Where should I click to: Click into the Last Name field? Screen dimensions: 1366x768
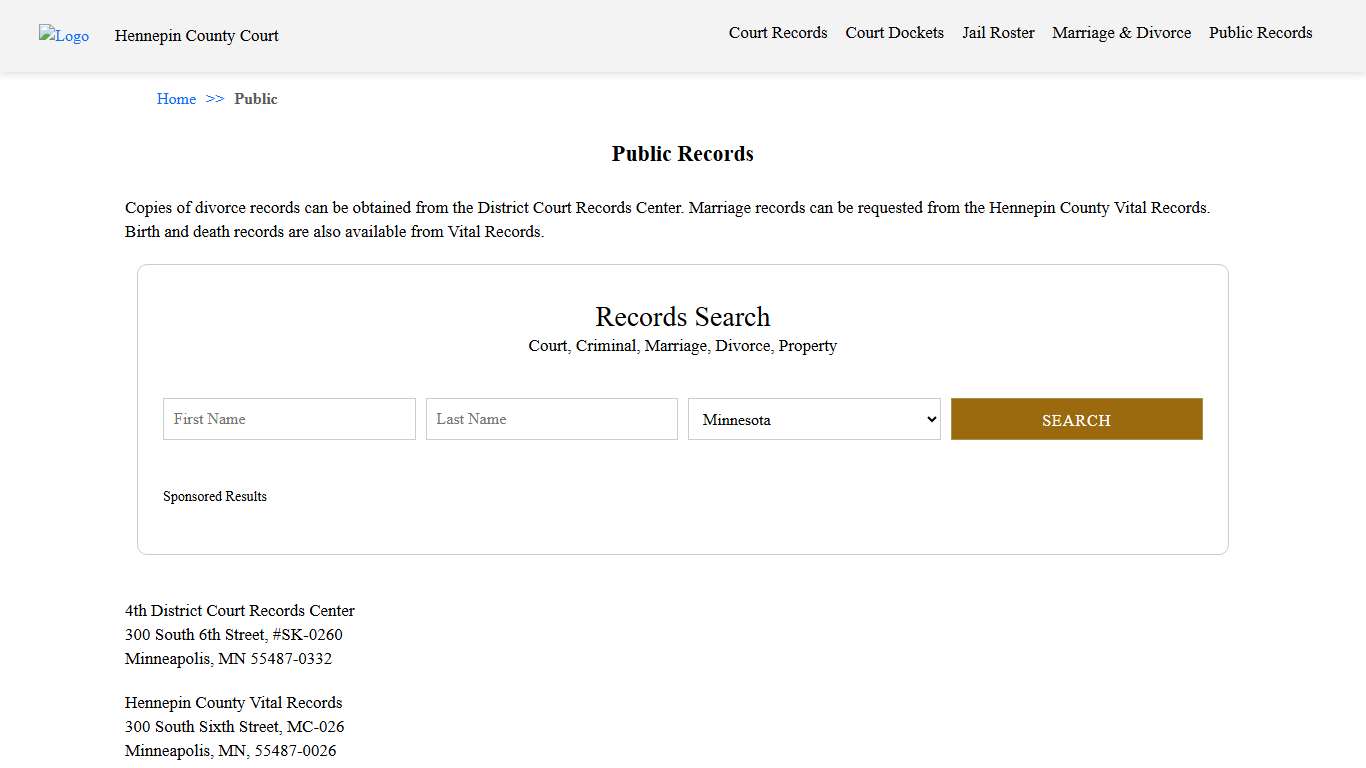point(551,419)
